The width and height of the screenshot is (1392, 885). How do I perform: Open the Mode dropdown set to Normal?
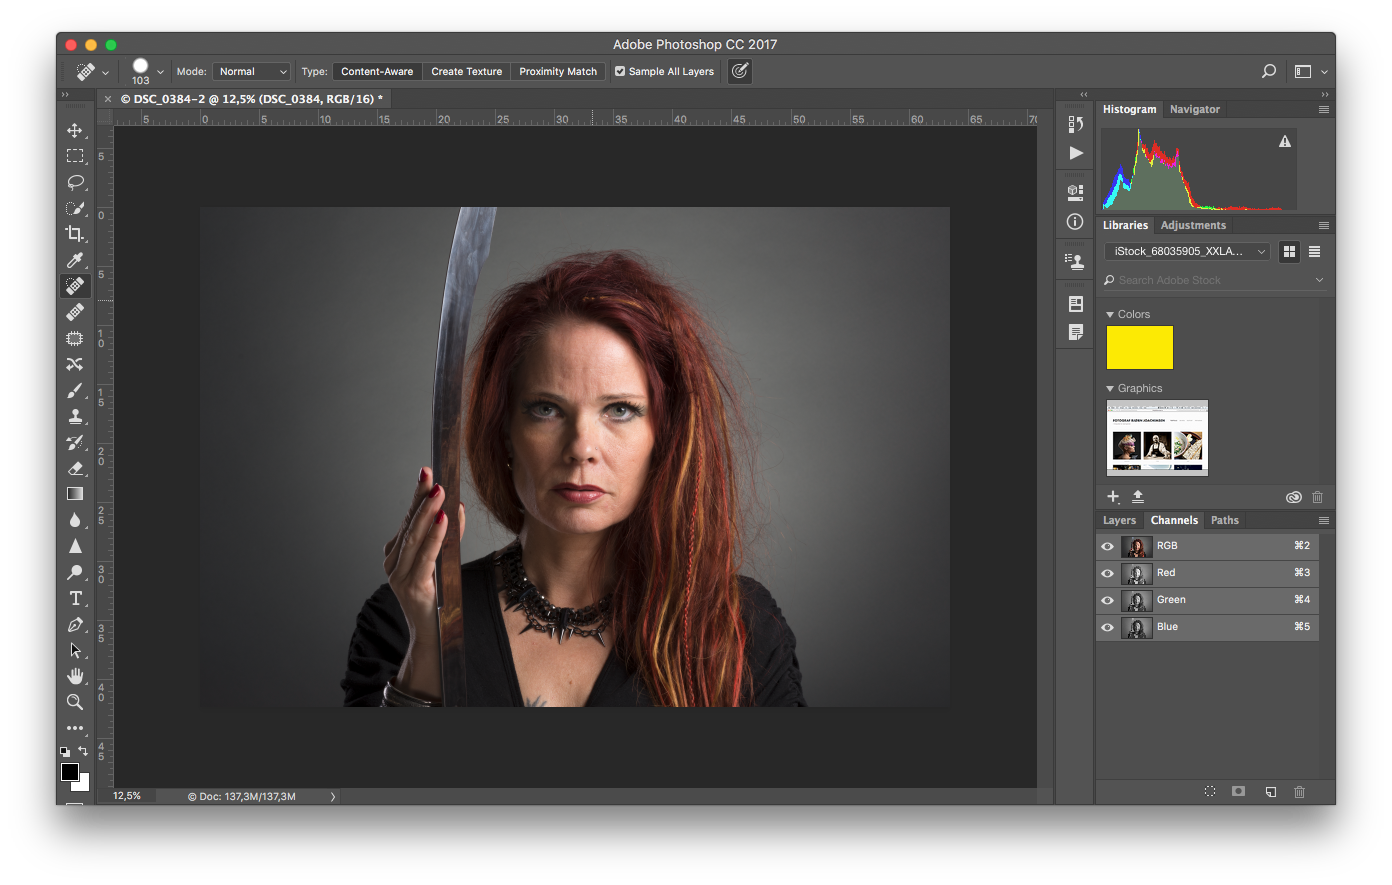[x=252, y=72]
